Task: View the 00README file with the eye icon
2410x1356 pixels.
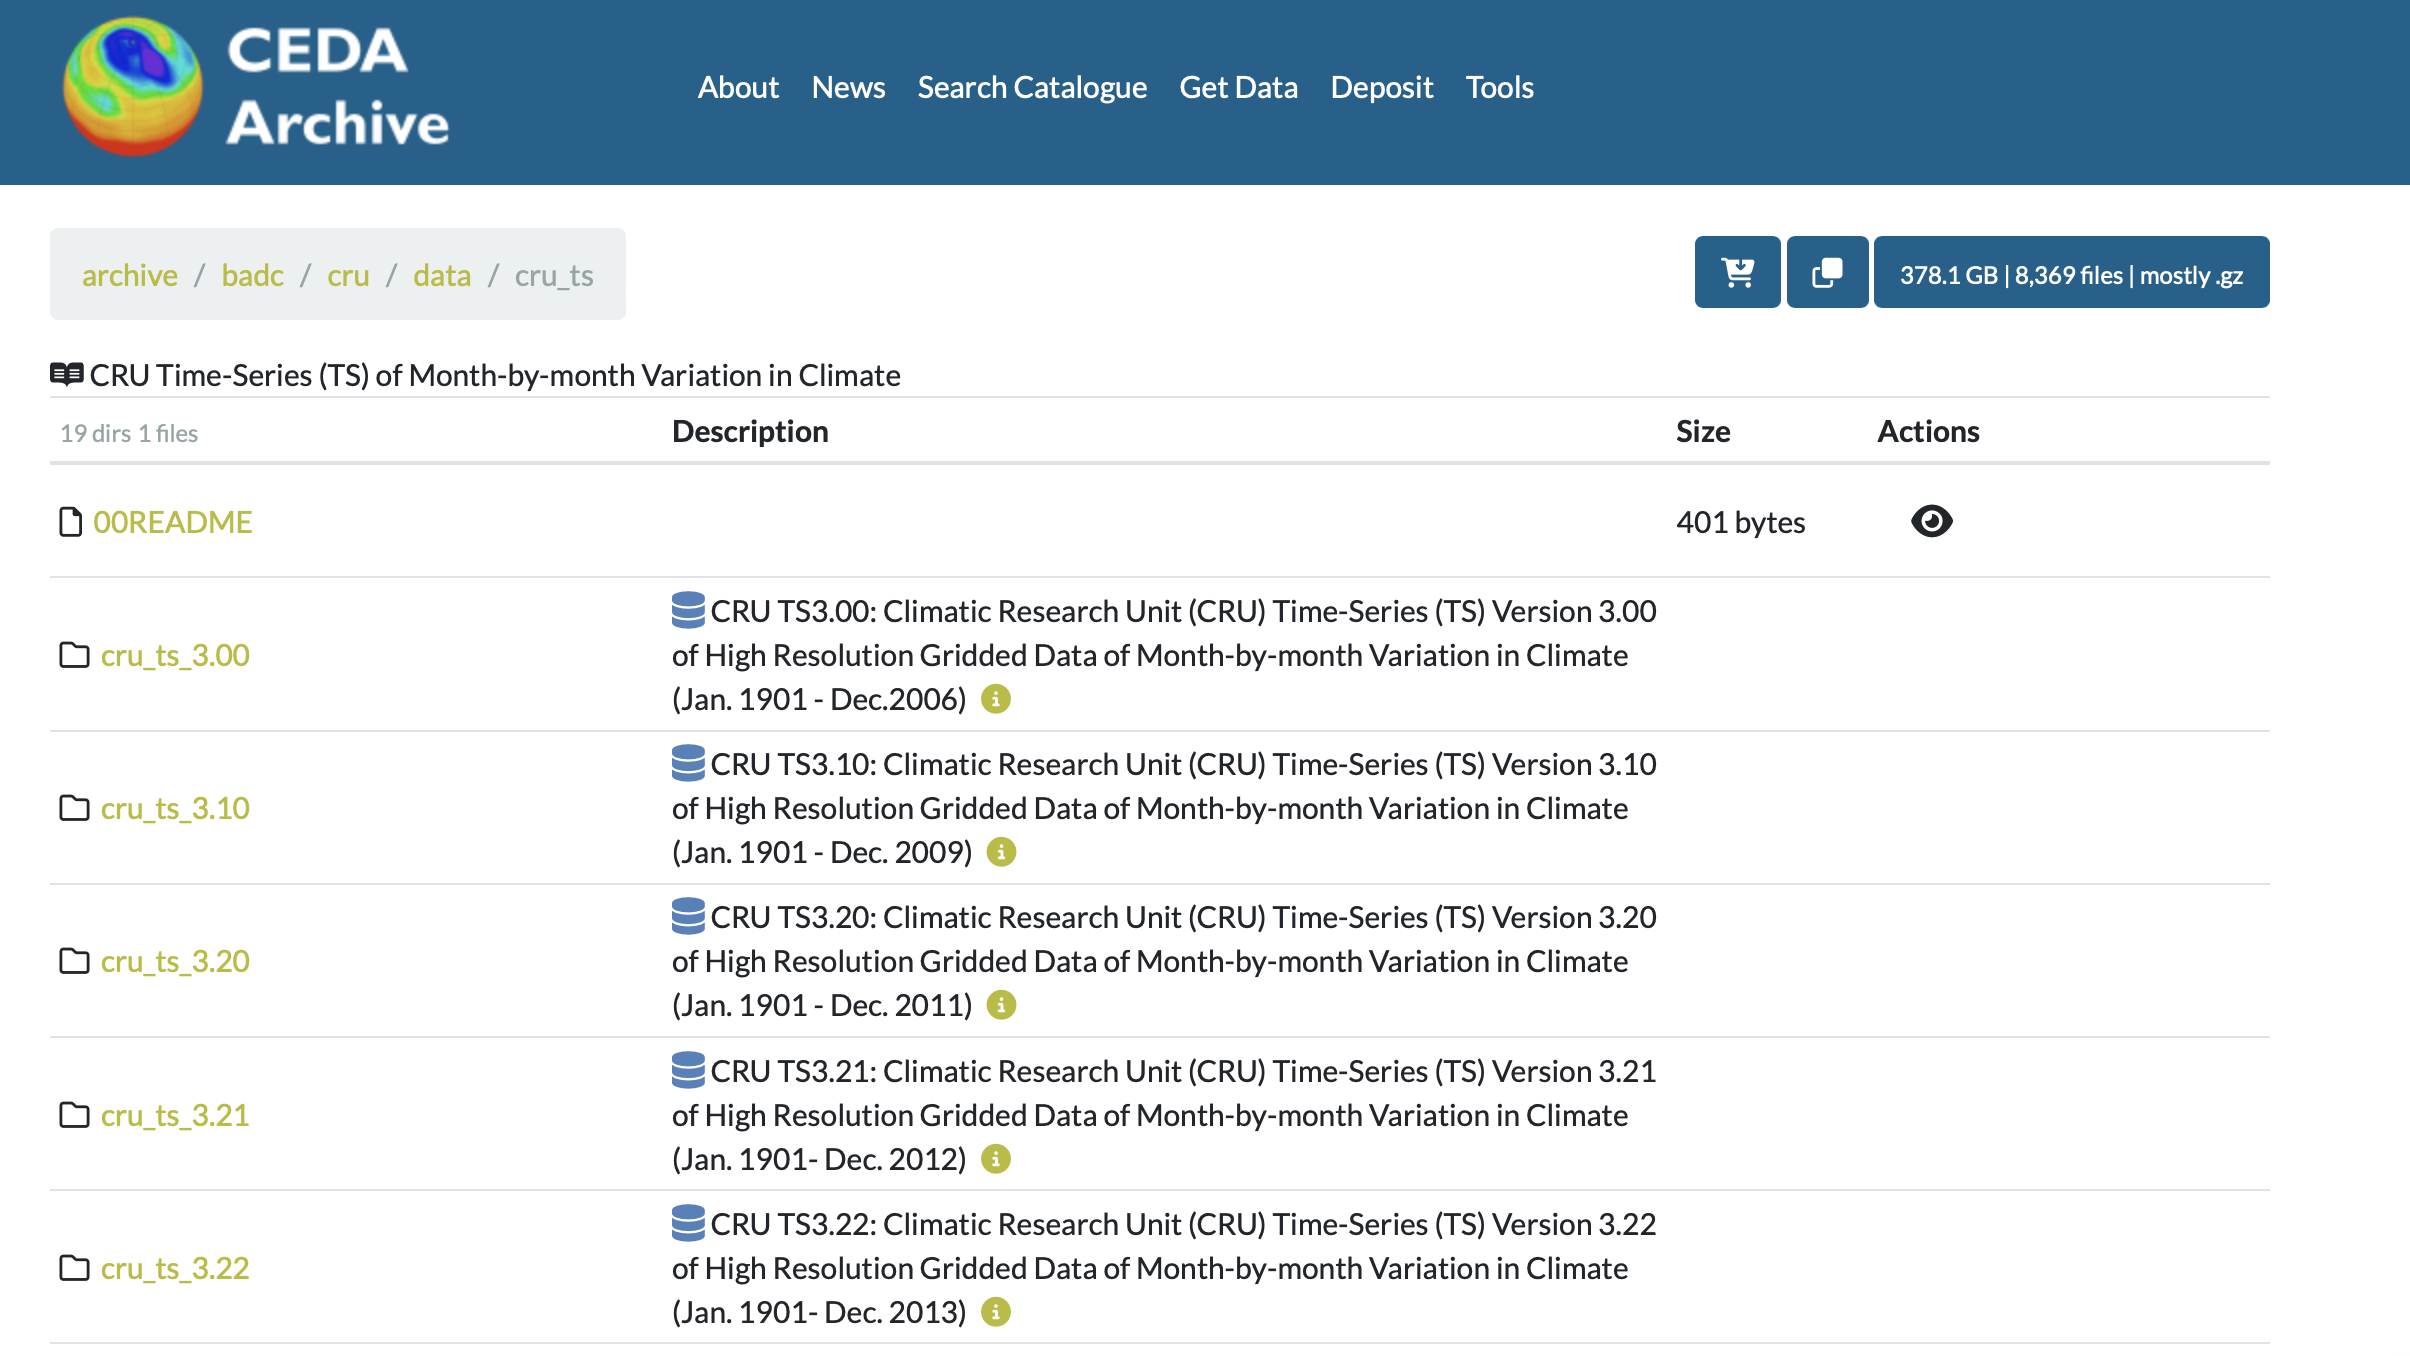Action: (1931, 521)
